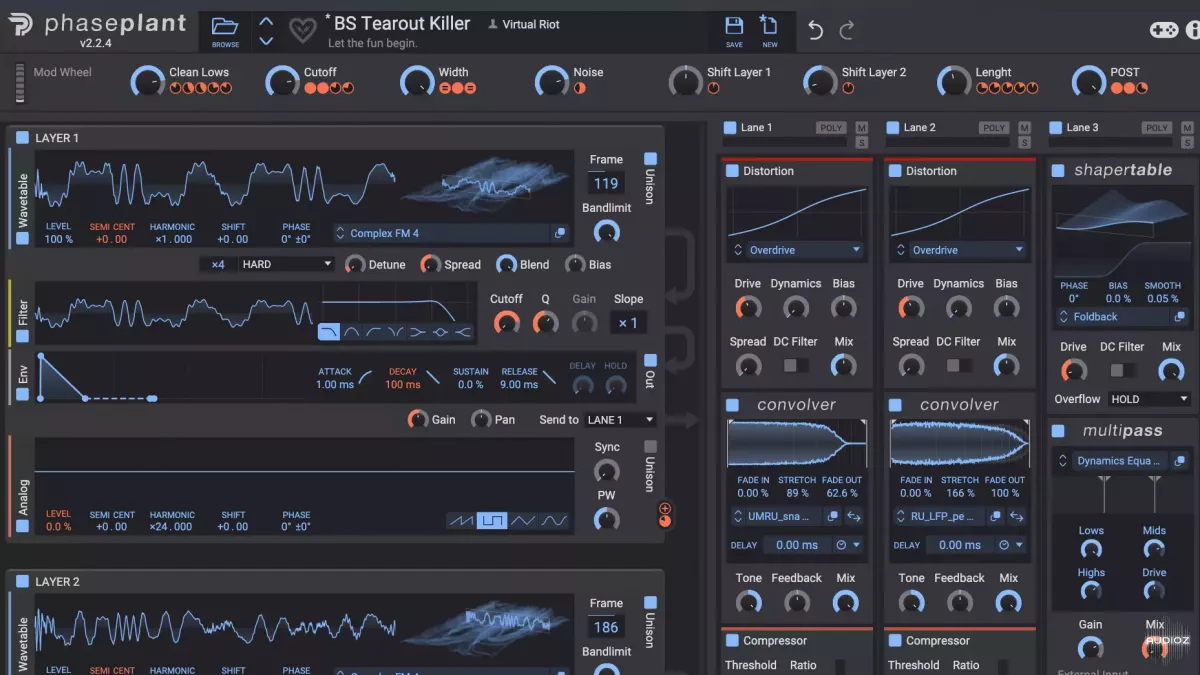Save the current preset
The height and width of the screenshot is (675, 1200).
click(734, 32)
